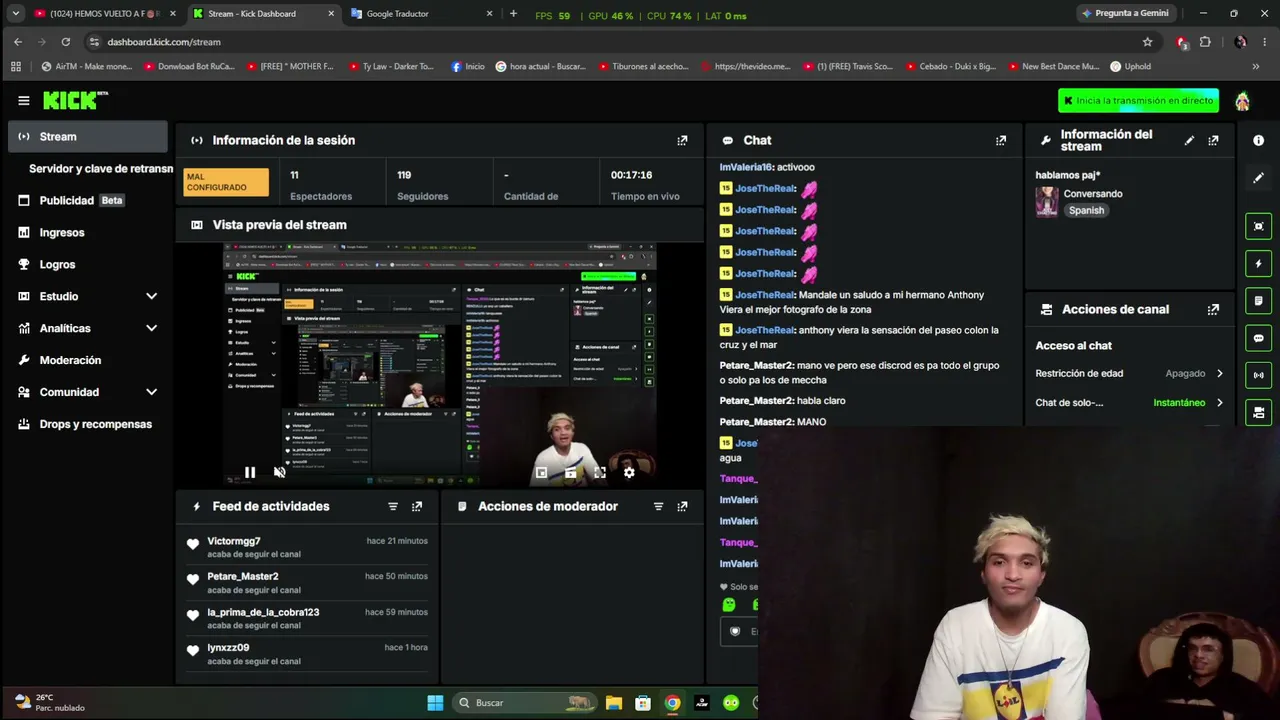The width and height of the screenshot is (1280, 720).
Task: Toggle the session info broadcast widget button
Action: tap(1258, 375)
